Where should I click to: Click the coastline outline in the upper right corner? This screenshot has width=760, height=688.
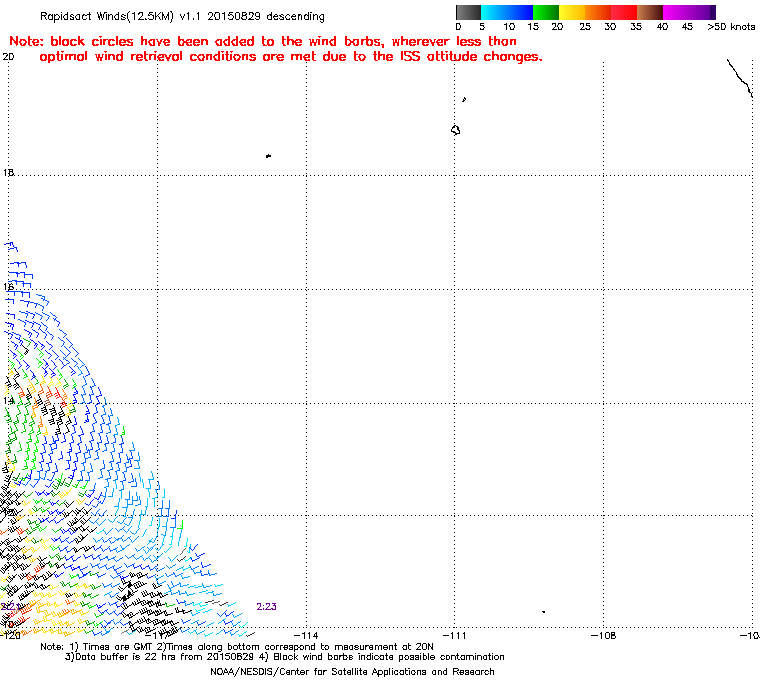coord(740,78)
